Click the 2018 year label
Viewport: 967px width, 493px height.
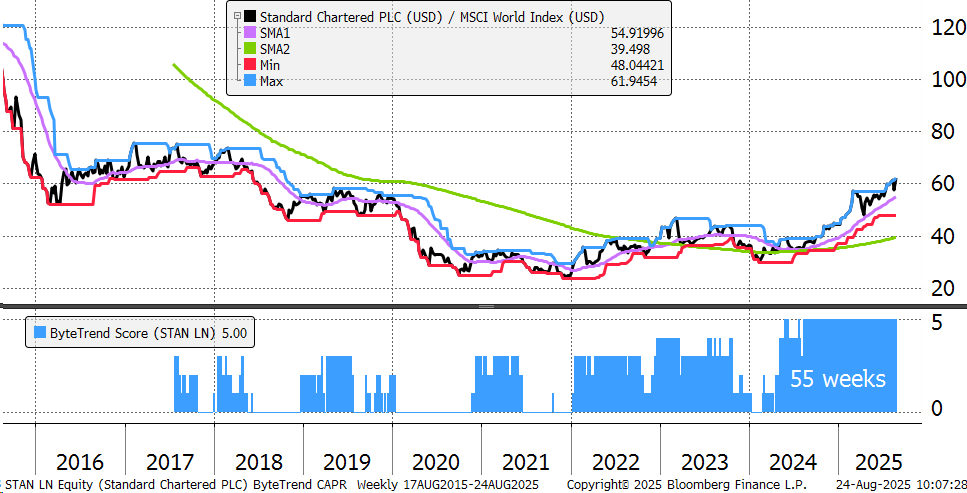[x=260, y=462]
